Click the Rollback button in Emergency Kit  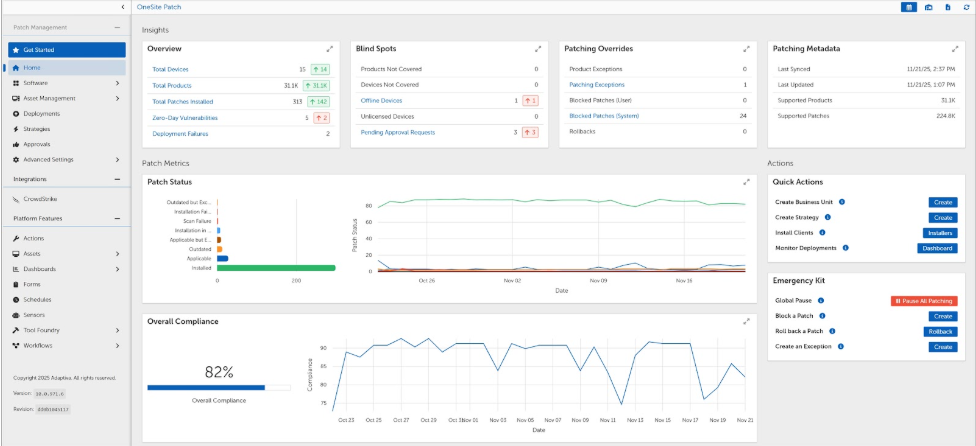tap(939, 331)
